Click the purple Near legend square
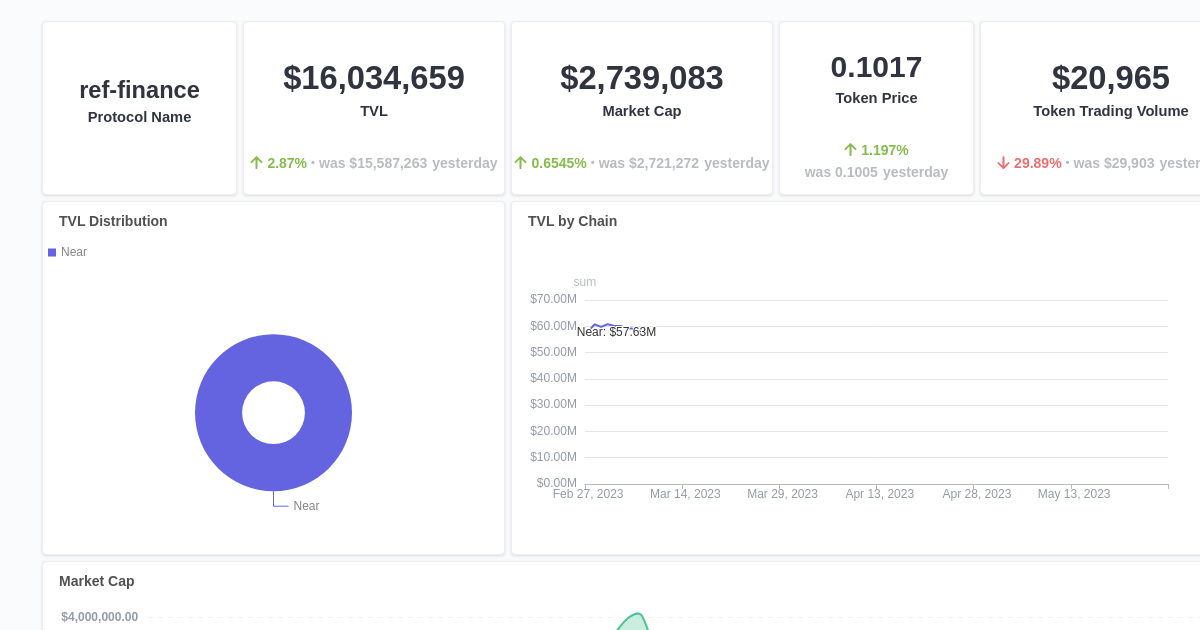The image size is (1200, 630). coord(51,252)
